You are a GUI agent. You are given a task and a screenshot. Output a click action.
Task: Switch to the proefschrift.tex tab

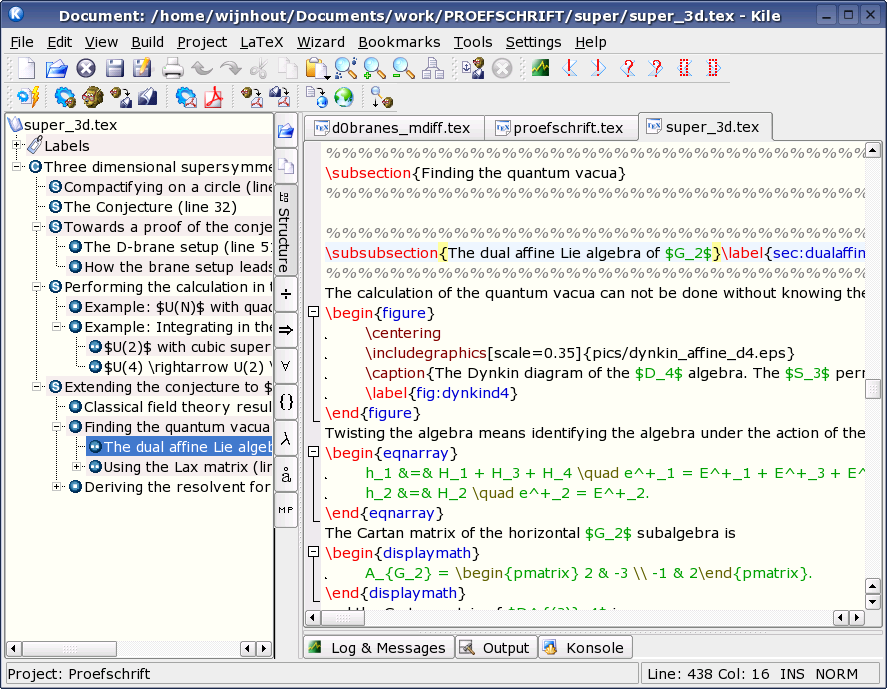click(561, 128)
